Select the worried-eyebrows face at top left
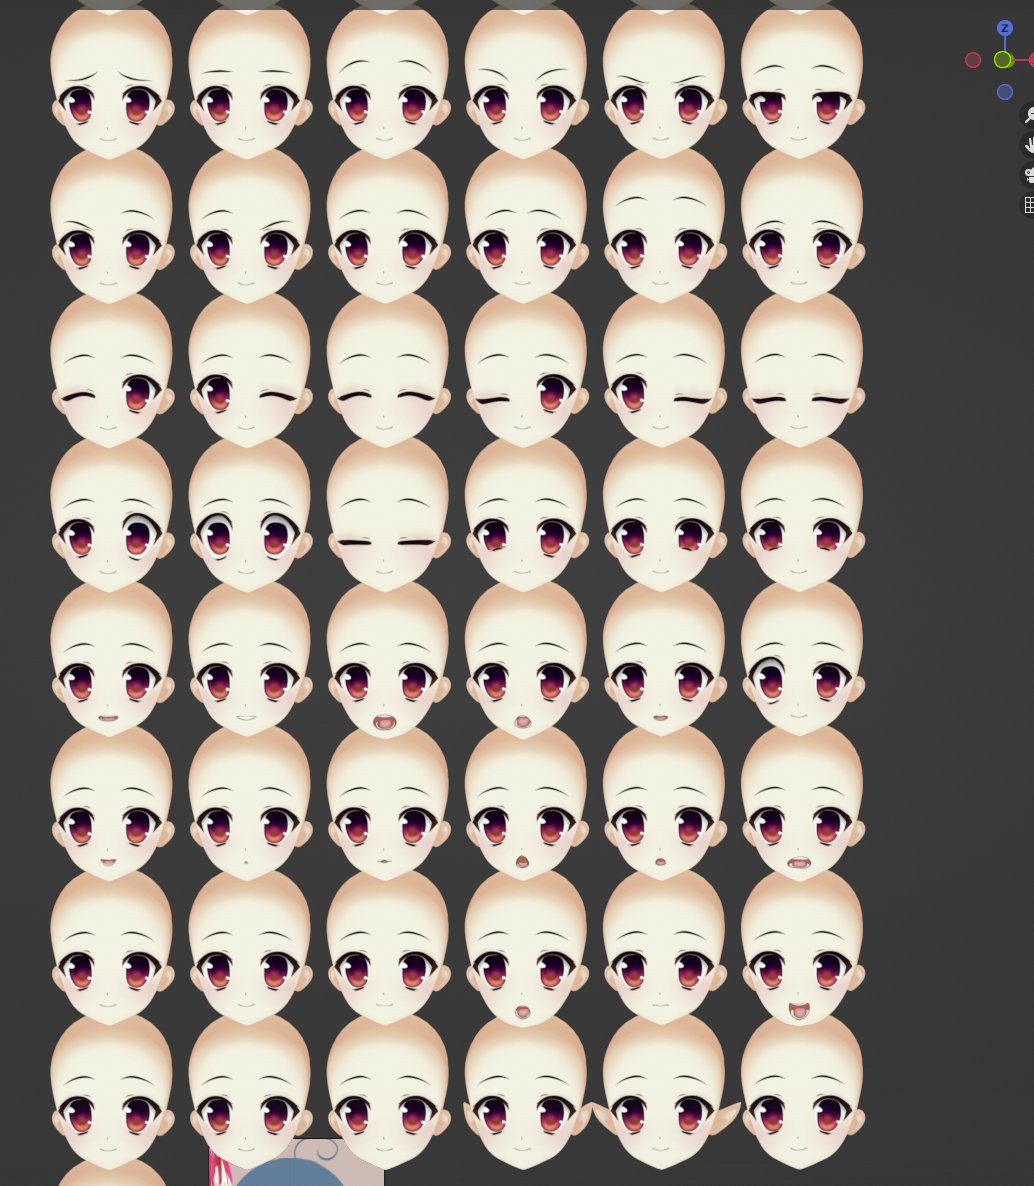Viewport: 1034px width, 1186px height. pos(110,80)
